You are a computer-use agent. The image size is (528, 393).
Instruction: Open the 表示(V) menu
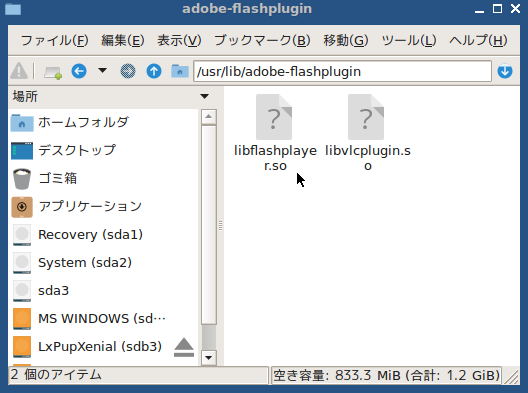click(x=179, y=40)
